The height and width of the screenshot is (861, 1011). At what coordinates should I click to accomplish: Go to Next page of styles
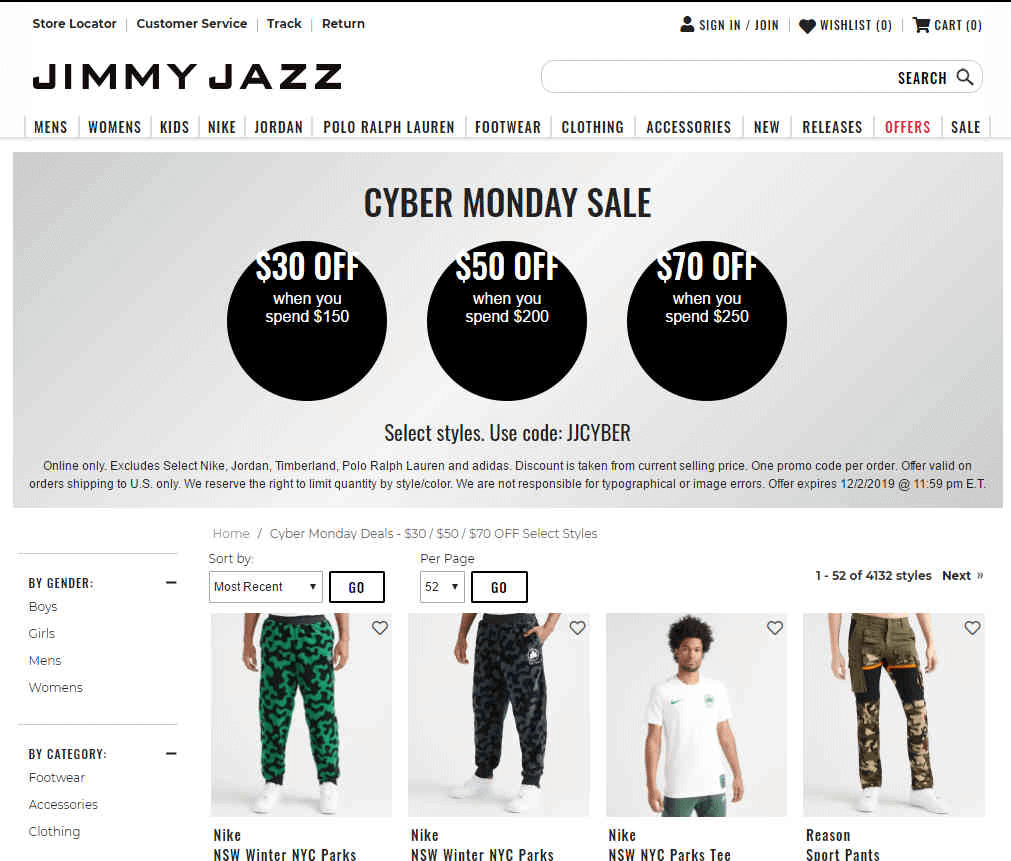click(x=962, y=575)
